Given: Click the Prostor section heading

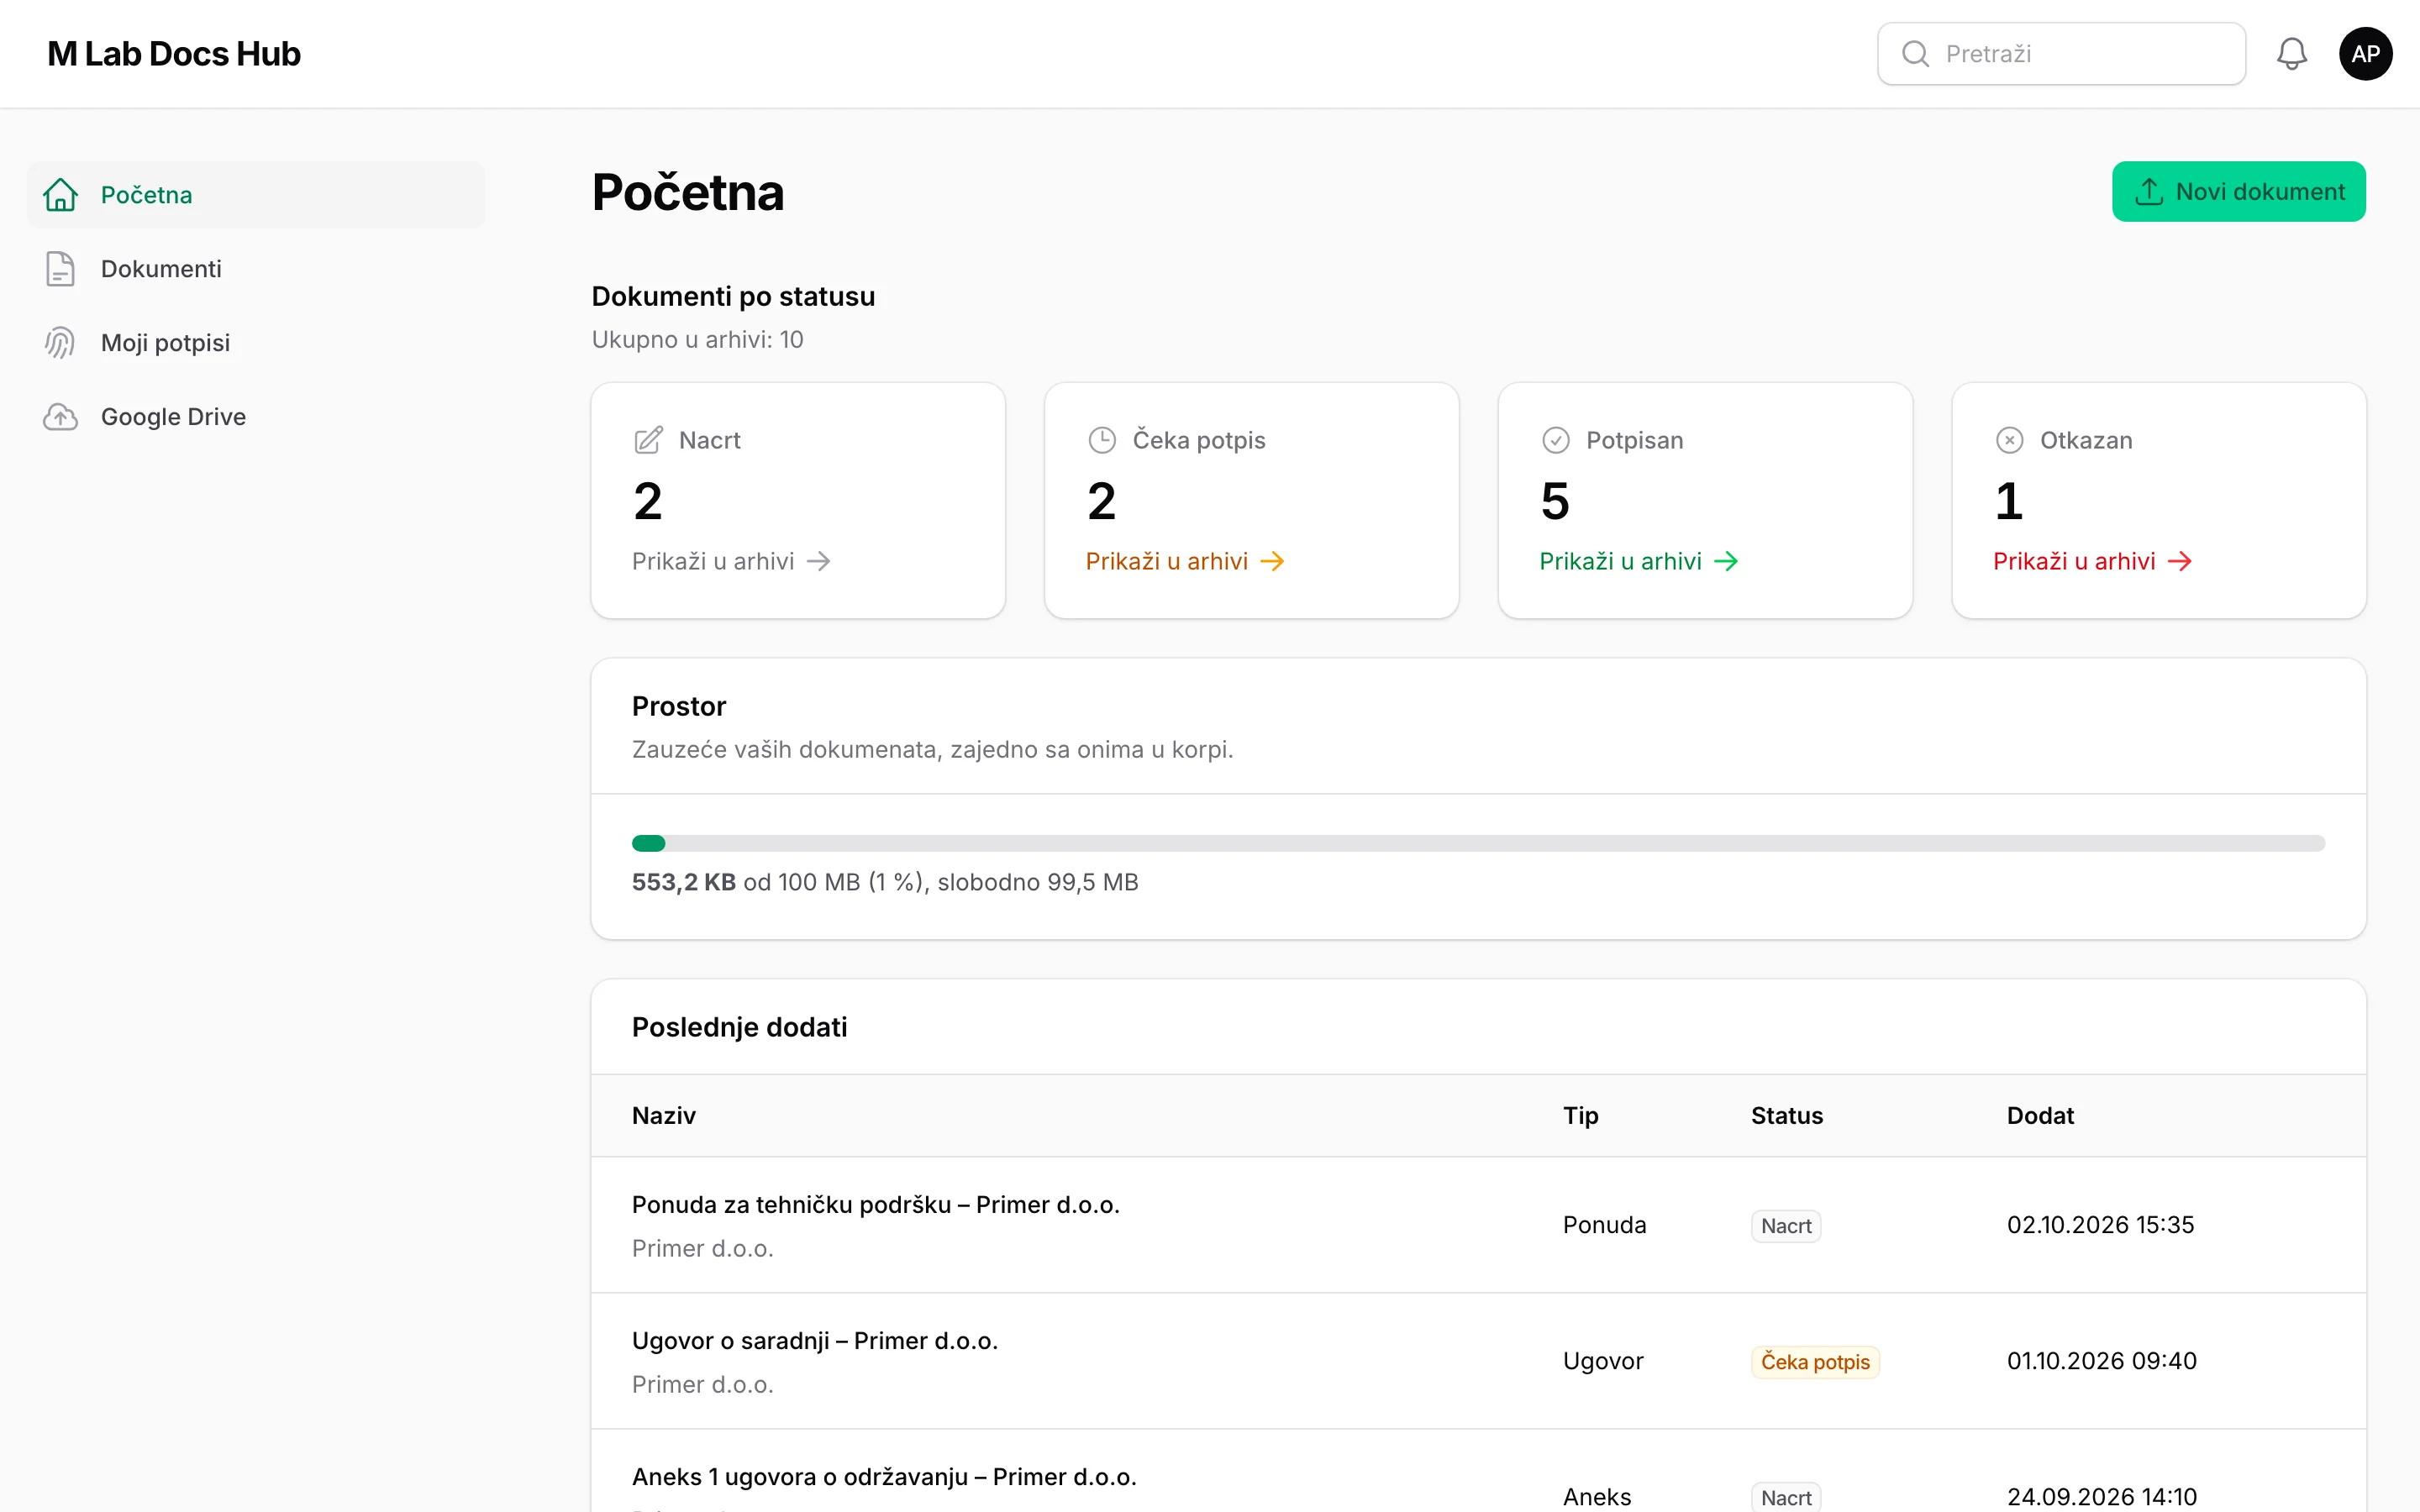Looking at the screenshot, I should click(x=679, y=706).
